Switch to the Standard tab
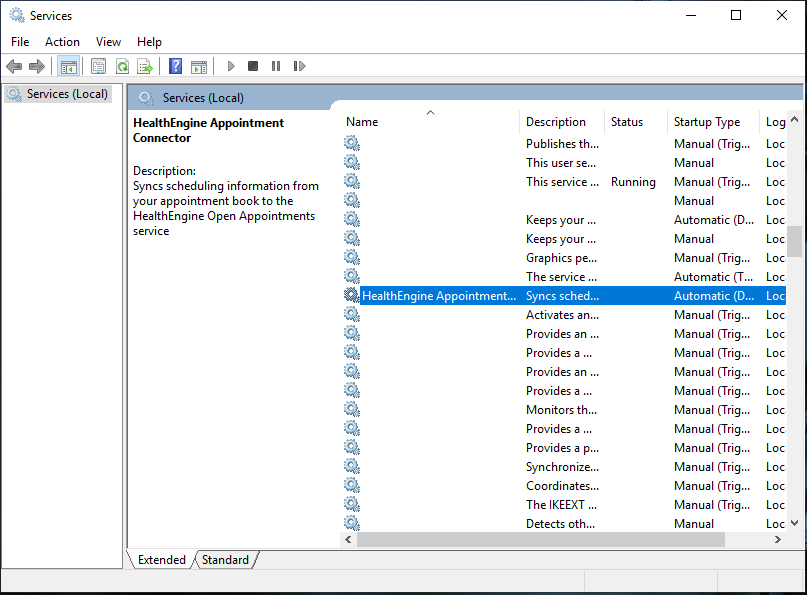807x595 pixels. 225,560
